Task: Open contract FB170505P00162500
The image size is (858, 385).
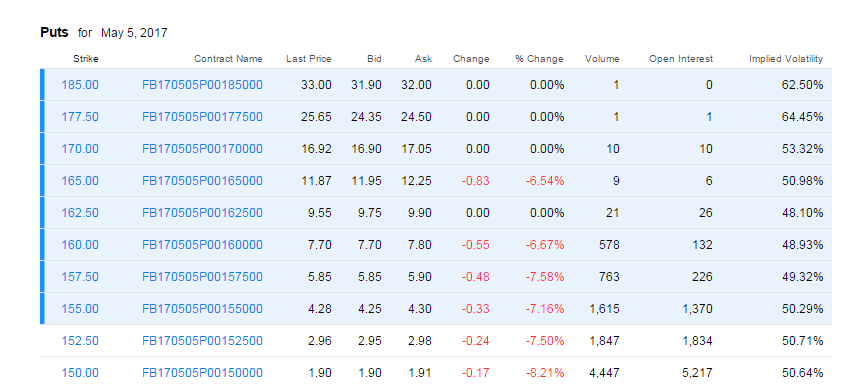Action: 202,213
